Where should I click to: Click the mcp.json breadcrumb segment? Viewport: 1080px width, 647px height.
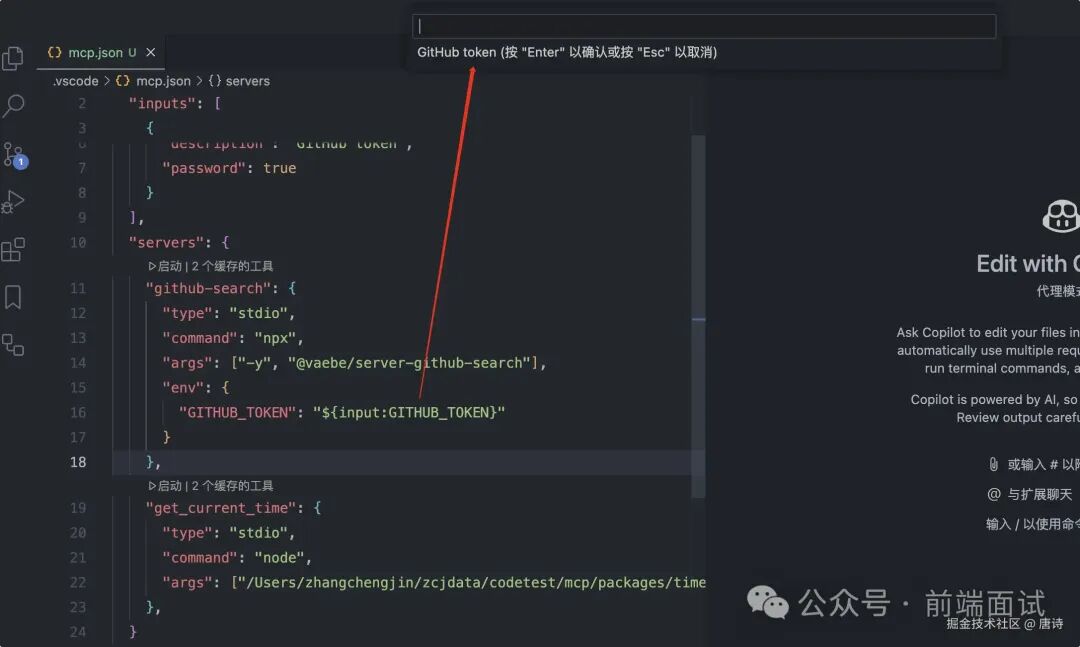154,81
